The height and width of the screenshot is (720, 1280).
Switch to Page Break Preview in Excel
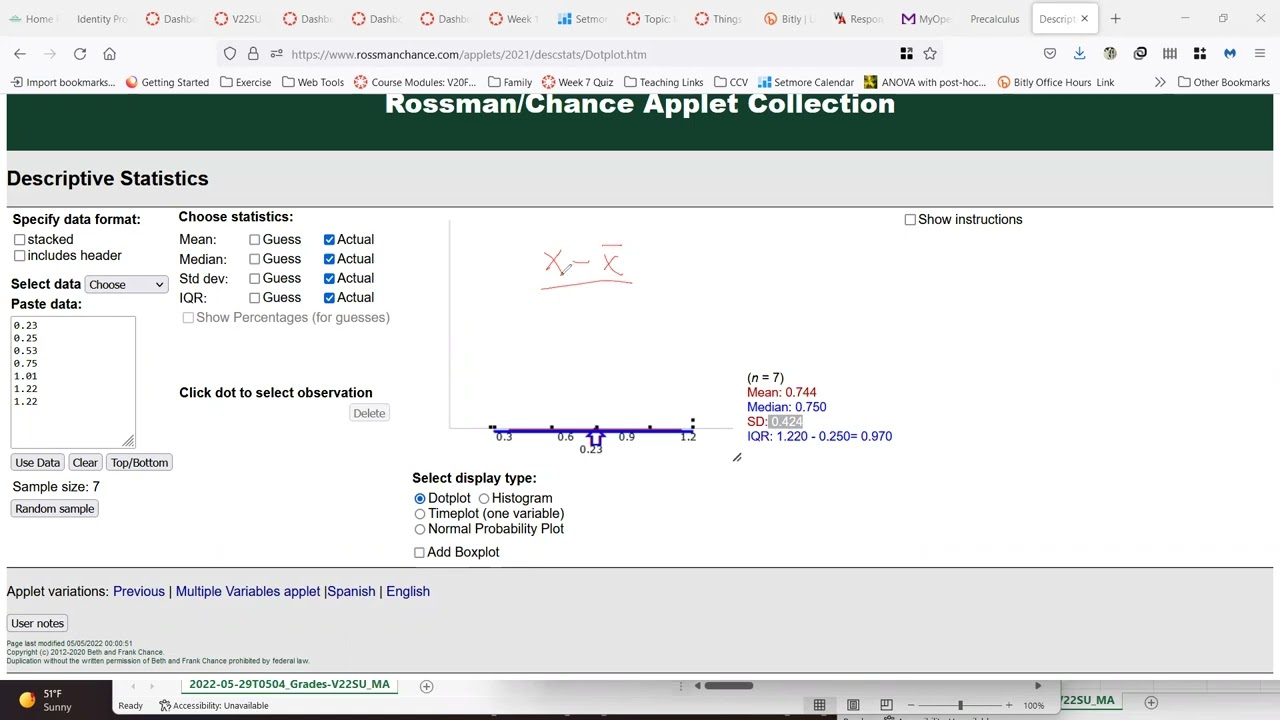tap(886, 705)
